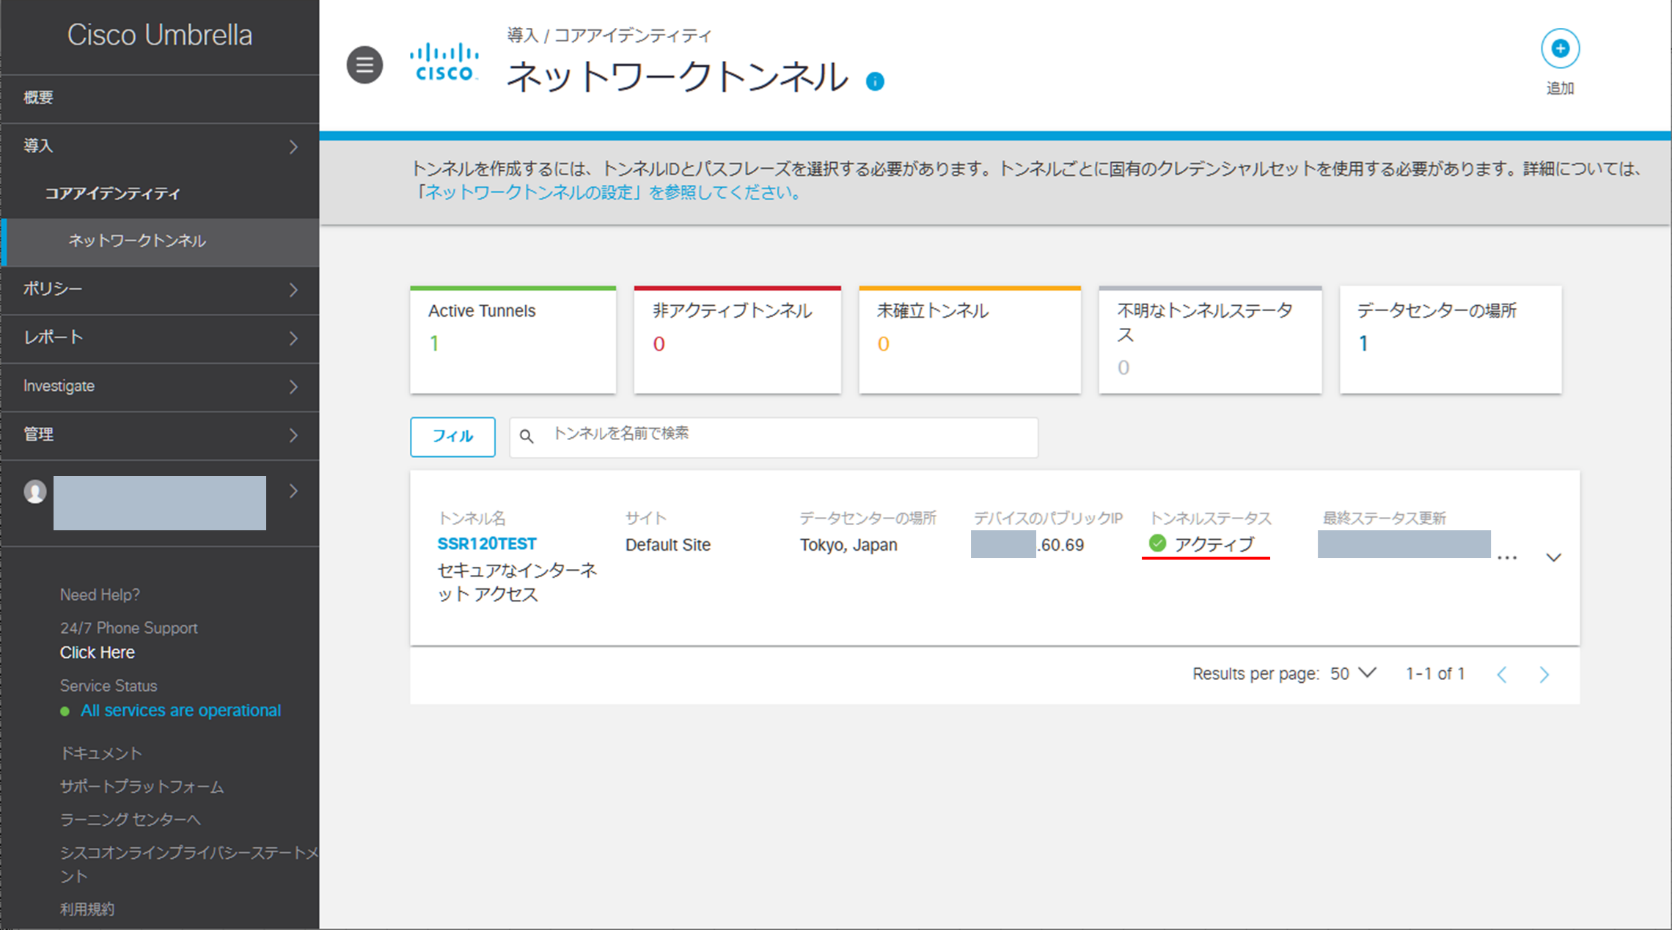The width and height of the screenshot is (1672, 930).
Task: Click the green active status check icon
Action: click(1158, 543)
